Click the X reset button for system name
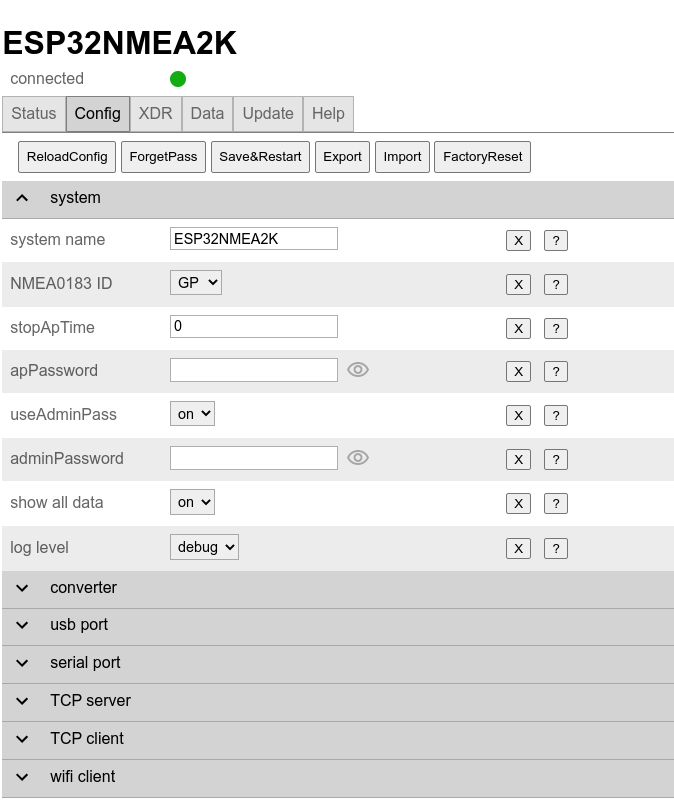Screen dimensions: 674x812 [518, 240]
